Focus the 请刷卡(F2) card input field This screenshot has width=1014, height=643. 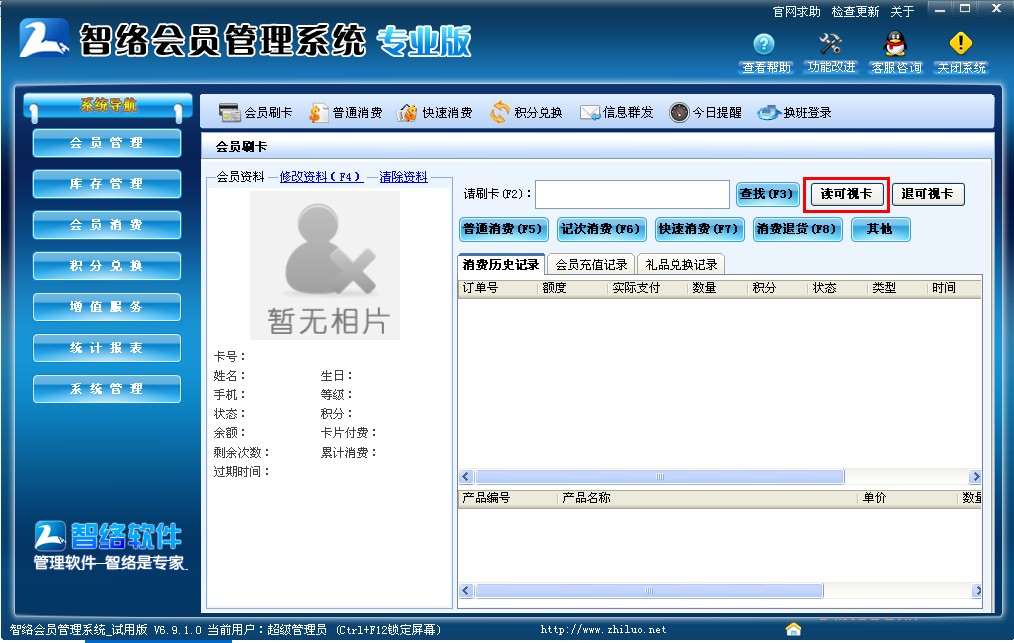[x=632, y=194]
